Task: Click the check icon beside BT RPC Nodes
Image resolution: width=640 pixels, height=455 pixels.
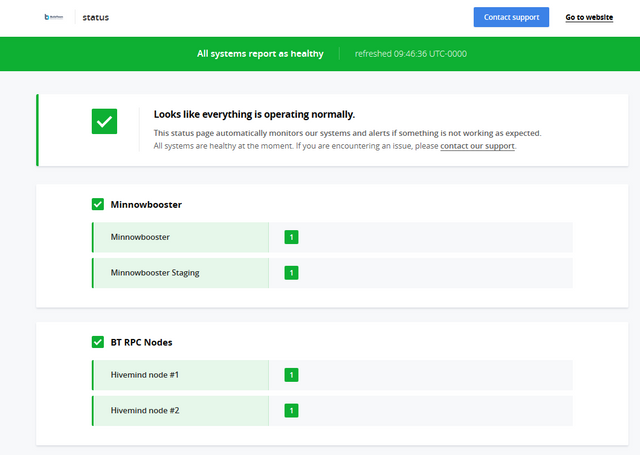Action: 98,342
